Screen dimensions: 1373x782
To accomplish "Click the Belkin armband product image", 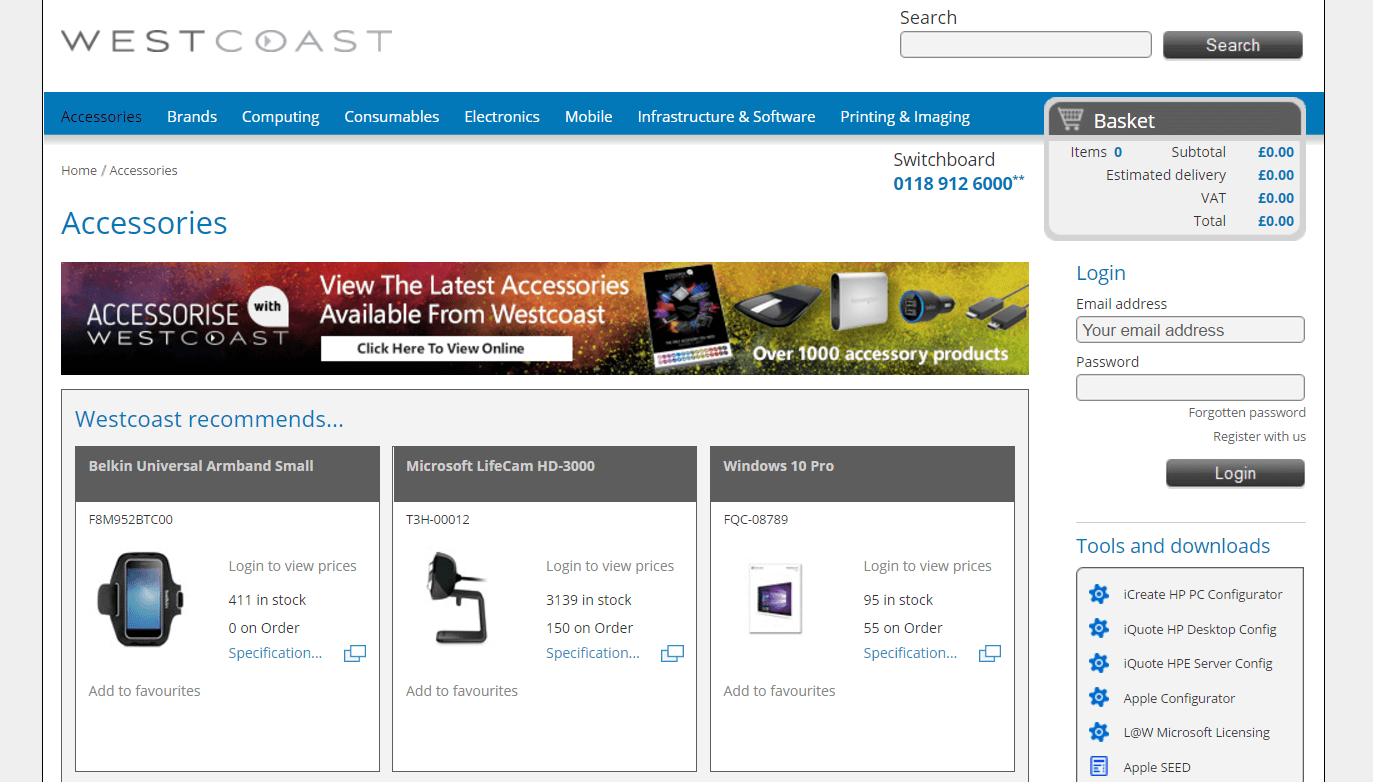I will (x=141, y=599).
